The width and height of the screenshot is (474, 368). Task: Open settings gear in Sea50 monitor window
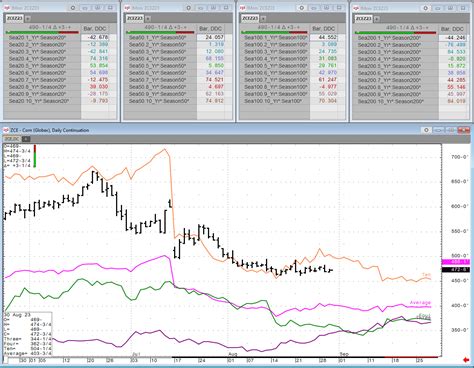coord(189,8)
